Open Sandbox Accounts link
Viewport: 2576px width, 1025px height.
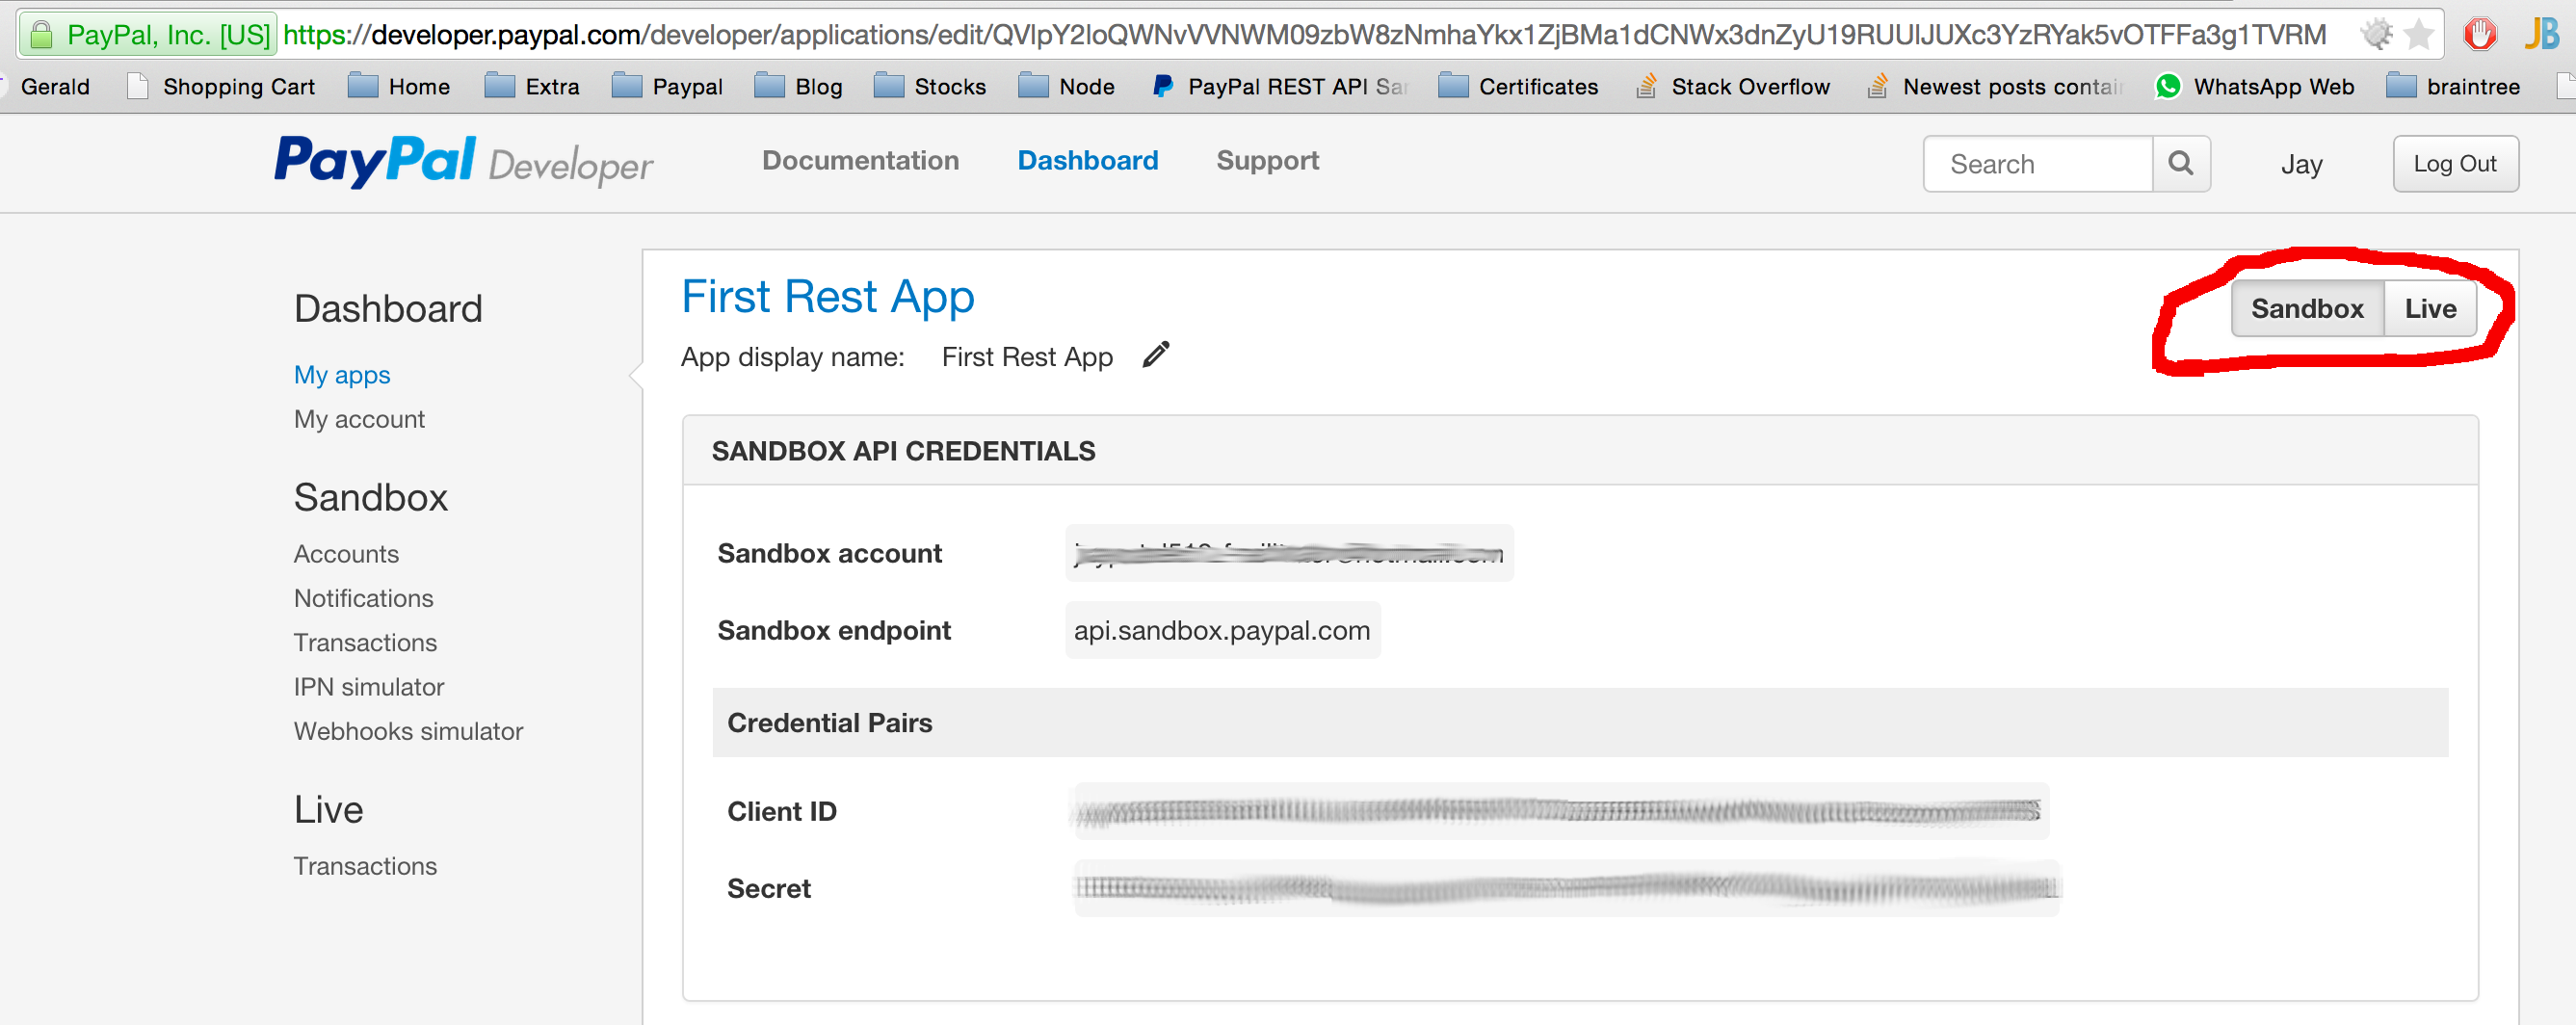(346, 554)
